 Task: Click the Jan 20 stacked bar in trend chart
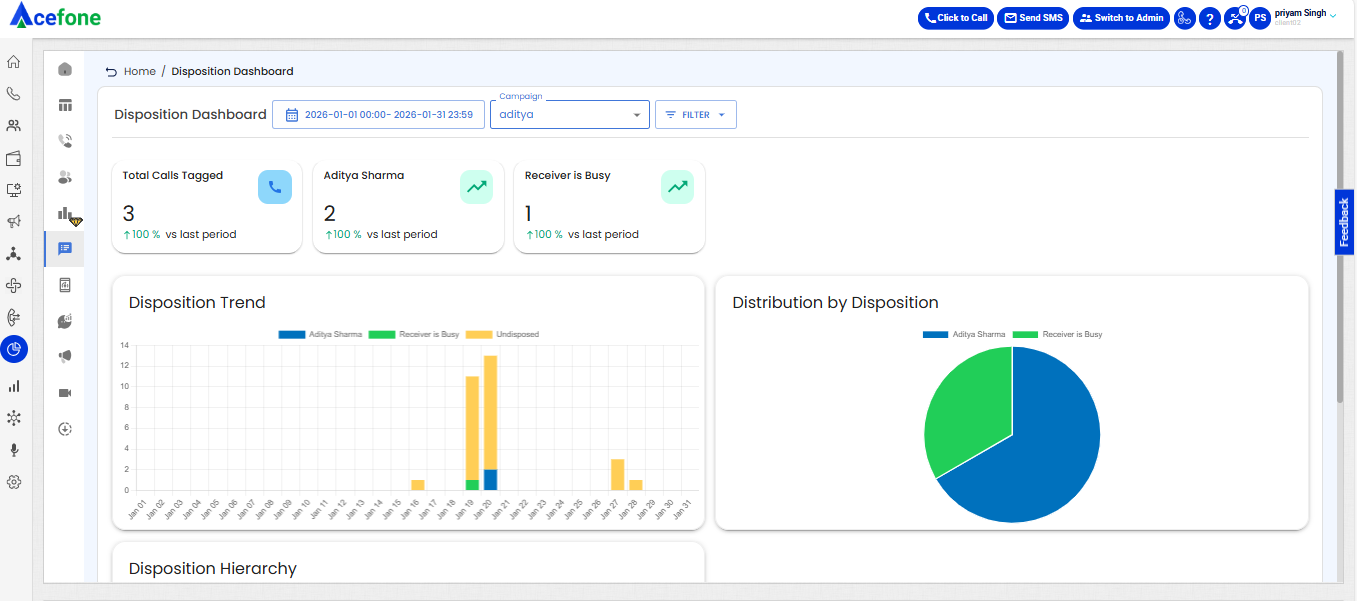pyautogui.click(x=490, y=422)
